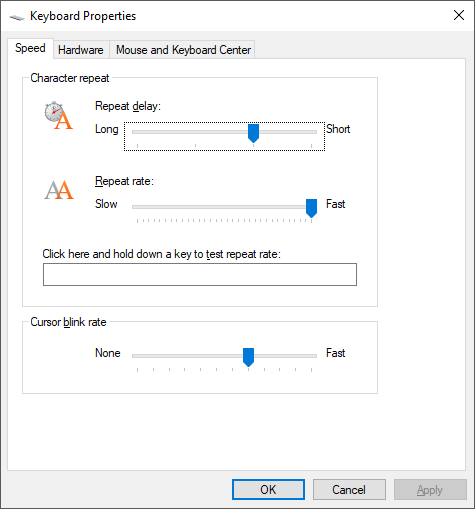475x509 pixels.
Task: Click the Cancel button
Action: [349, 489]
